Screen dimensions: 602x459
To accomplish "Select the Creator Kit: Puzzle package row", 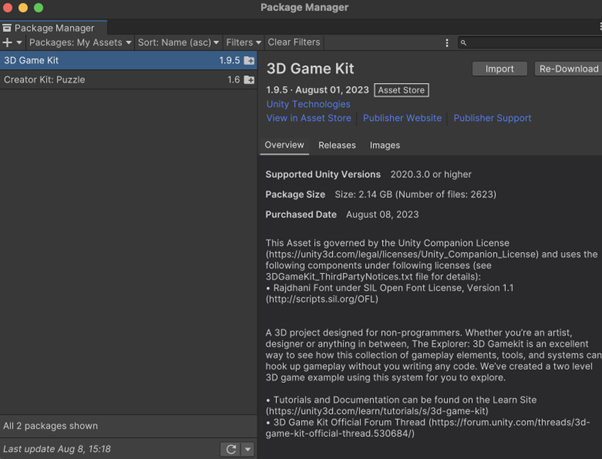I will tap(128, 80).
